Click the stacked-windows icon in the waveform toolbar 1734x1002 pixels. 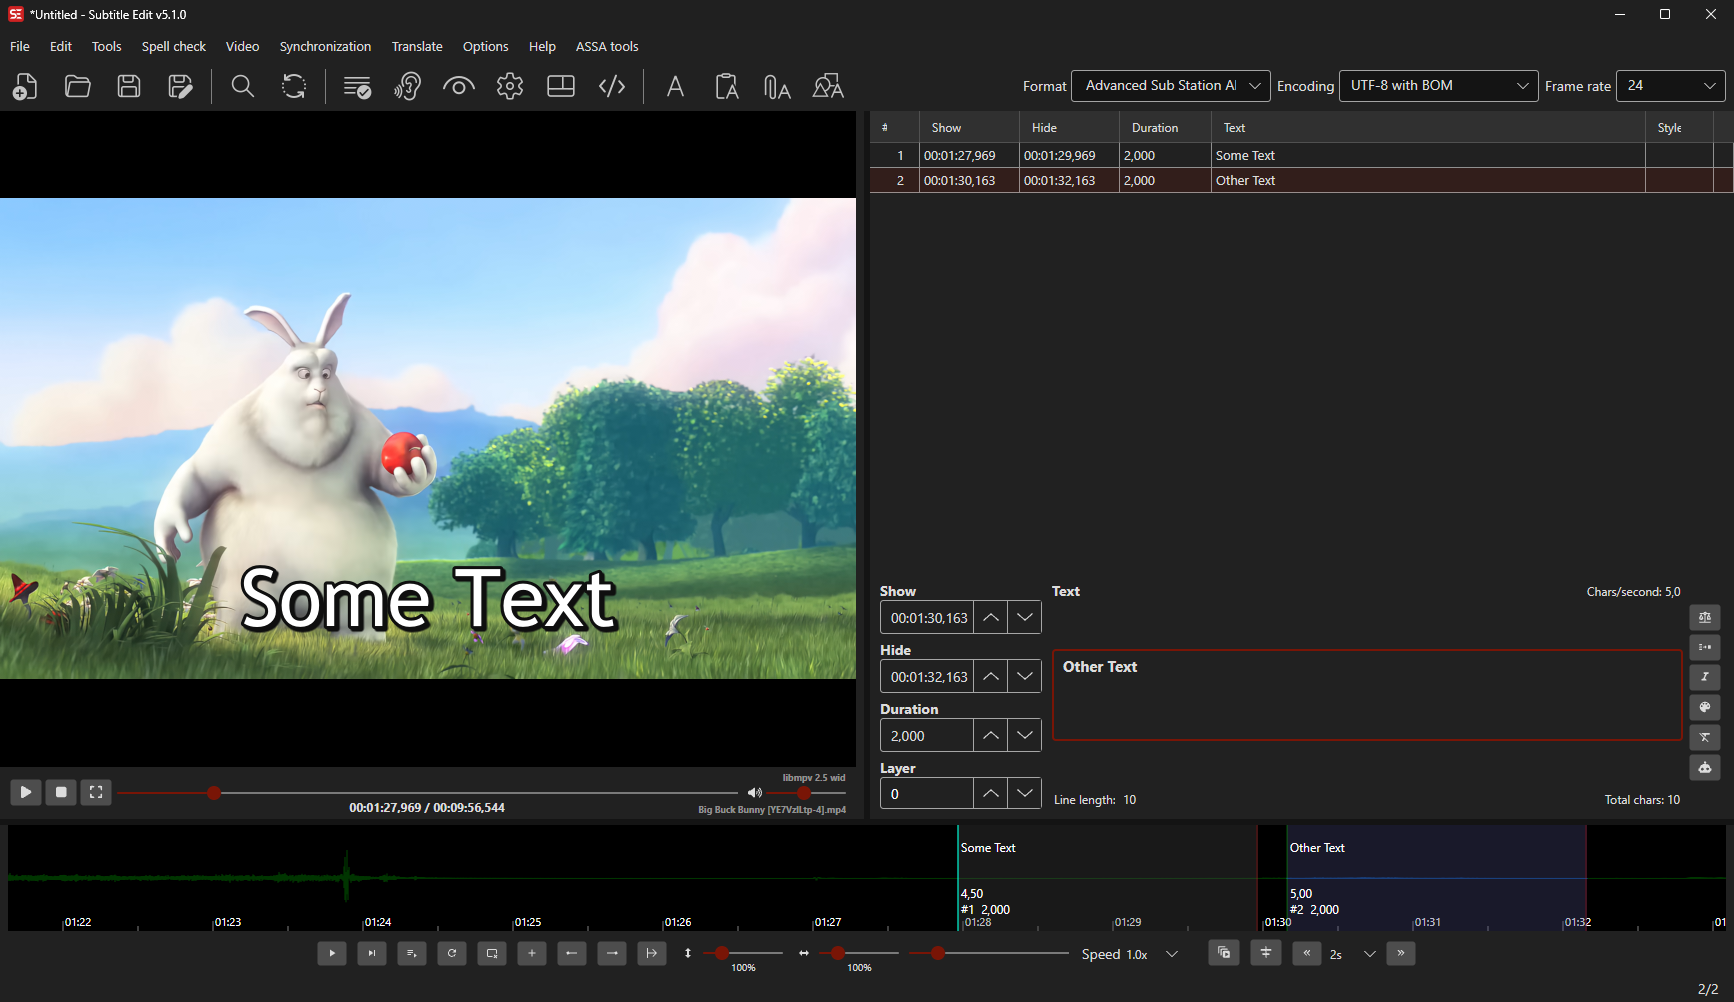click(1224, 953)
